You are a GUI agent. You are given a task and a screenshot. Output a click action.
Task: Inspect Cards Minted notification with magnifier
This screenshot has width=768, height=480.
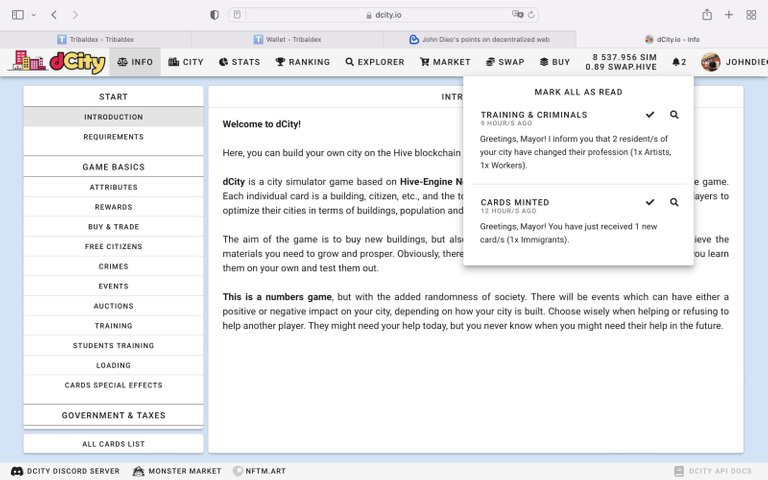[x=674, y=202]
